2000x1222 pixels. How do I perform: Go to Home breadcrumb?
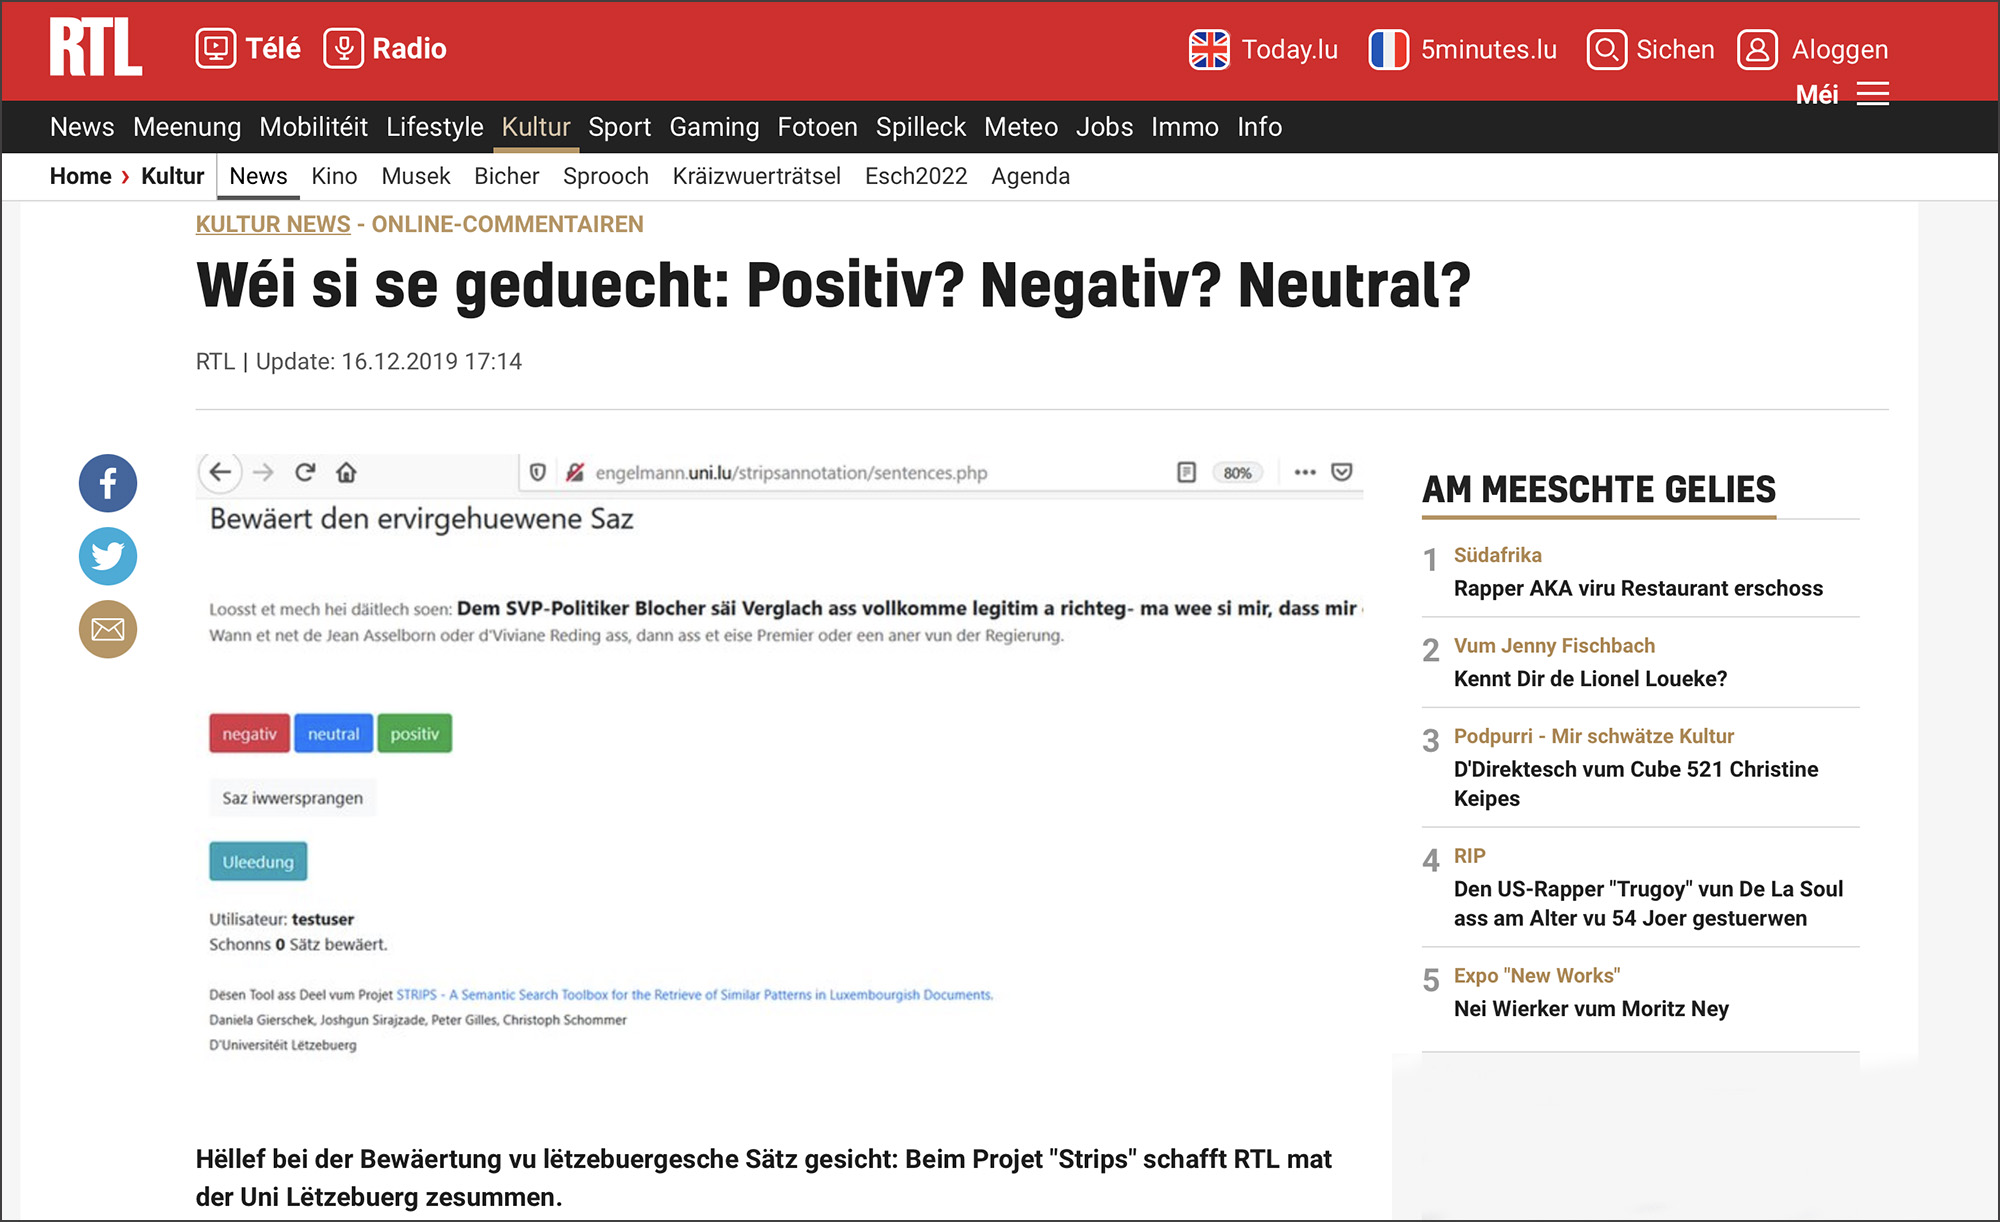(80, 176)
